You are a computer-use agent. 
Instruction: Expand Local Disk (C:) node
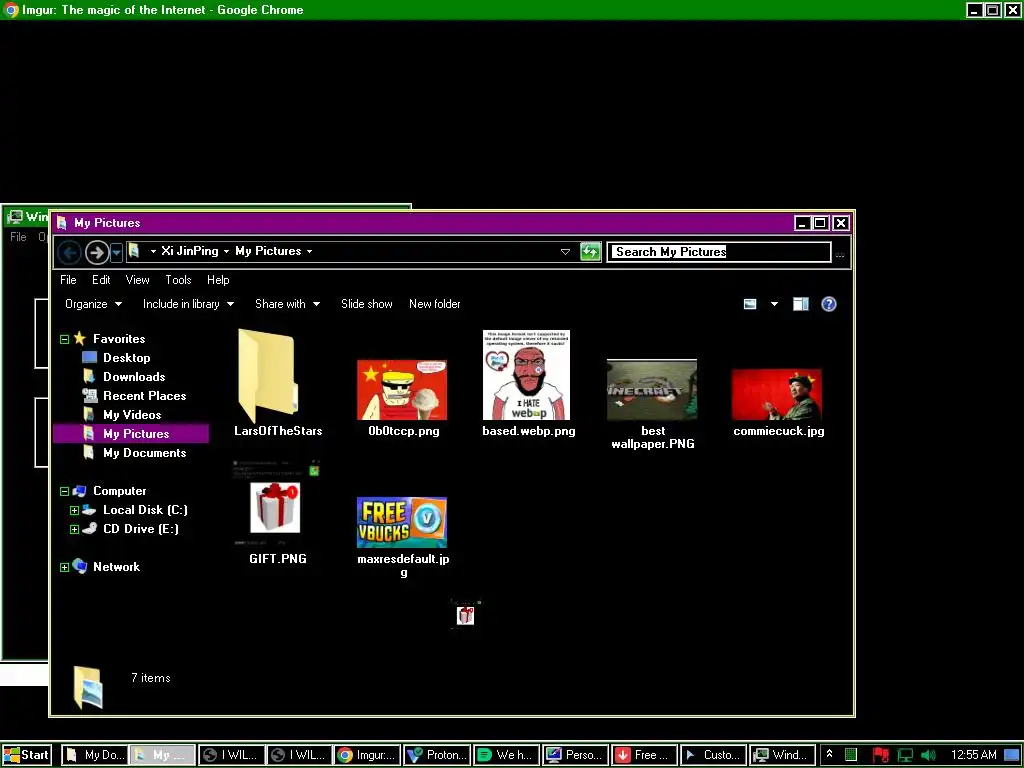pos(74,510)
